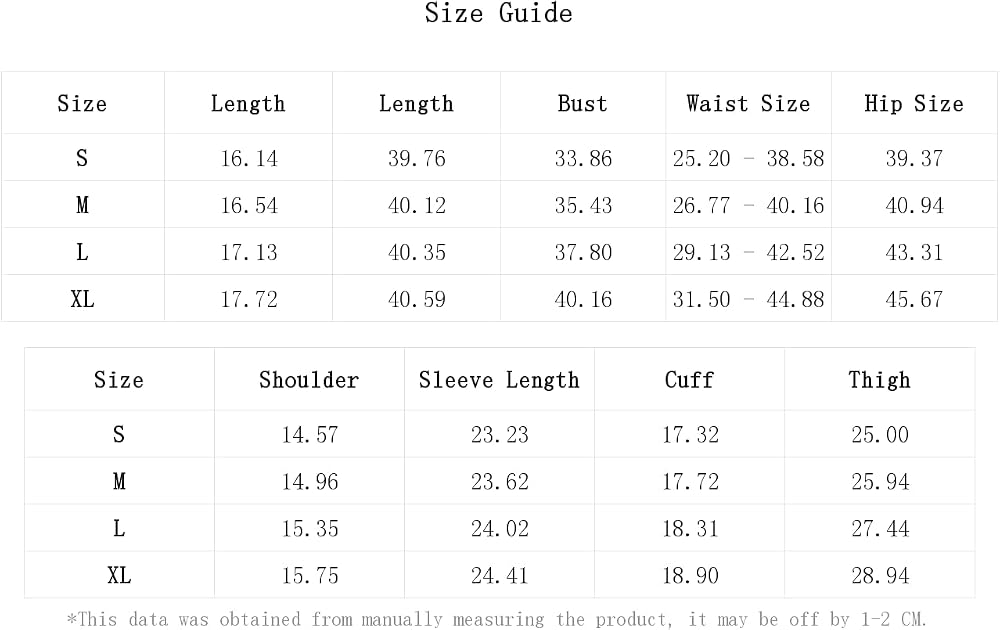Click the Waist Size header
Screen dimensions: 1000x630
pyautogui.click(x=748, y=103)
